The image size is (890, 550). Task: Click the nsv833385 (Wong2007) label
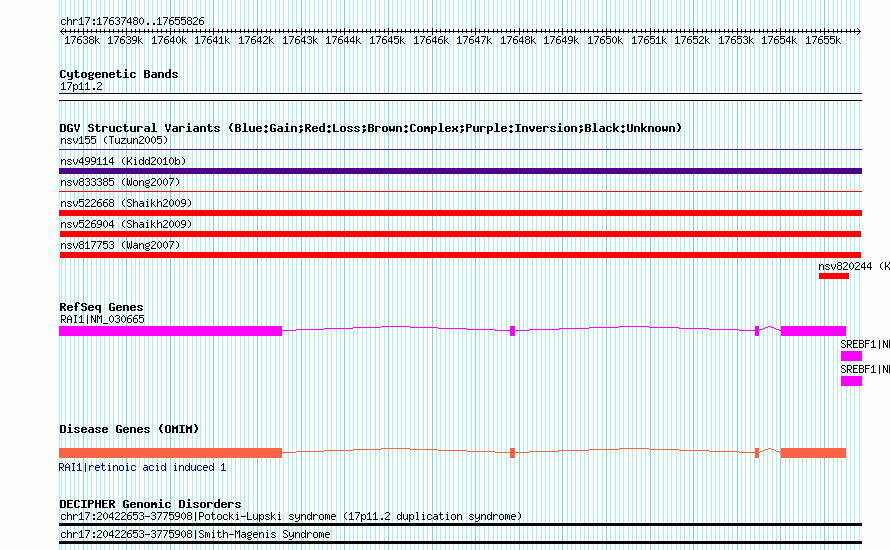point(120,182)
